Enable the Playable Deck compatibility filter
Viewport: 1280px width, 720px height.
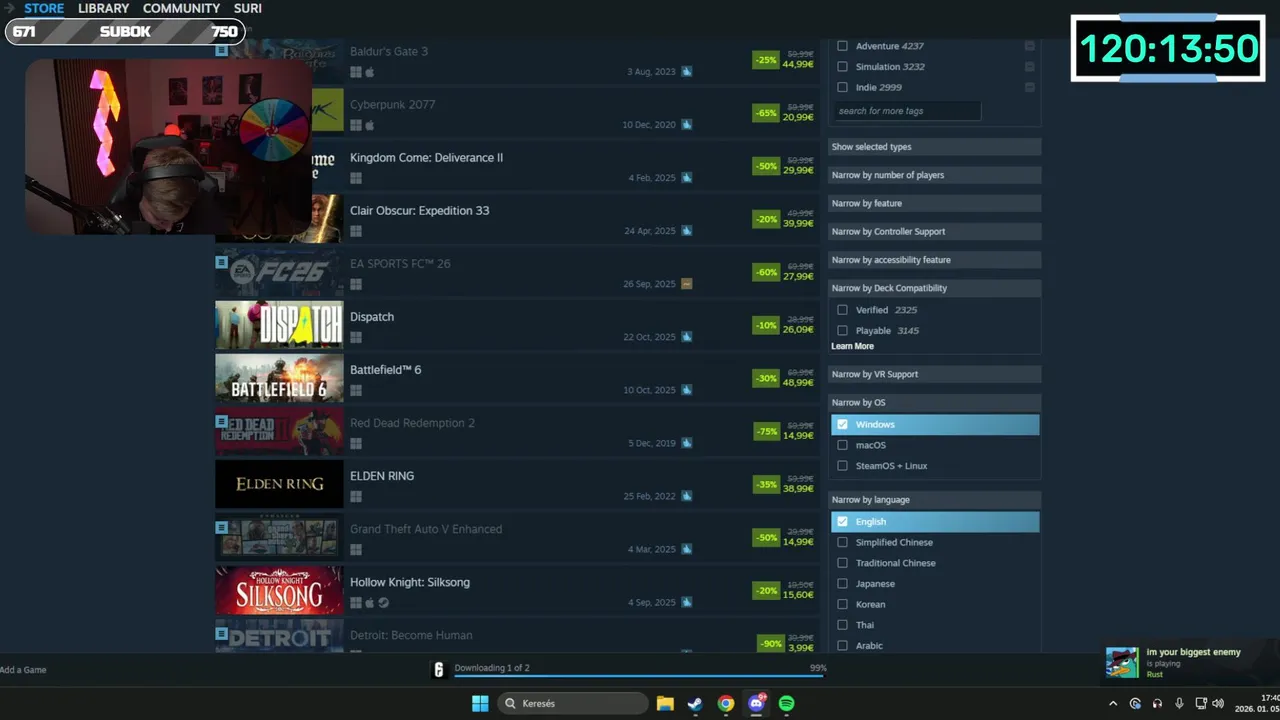[x=842, y=330]
